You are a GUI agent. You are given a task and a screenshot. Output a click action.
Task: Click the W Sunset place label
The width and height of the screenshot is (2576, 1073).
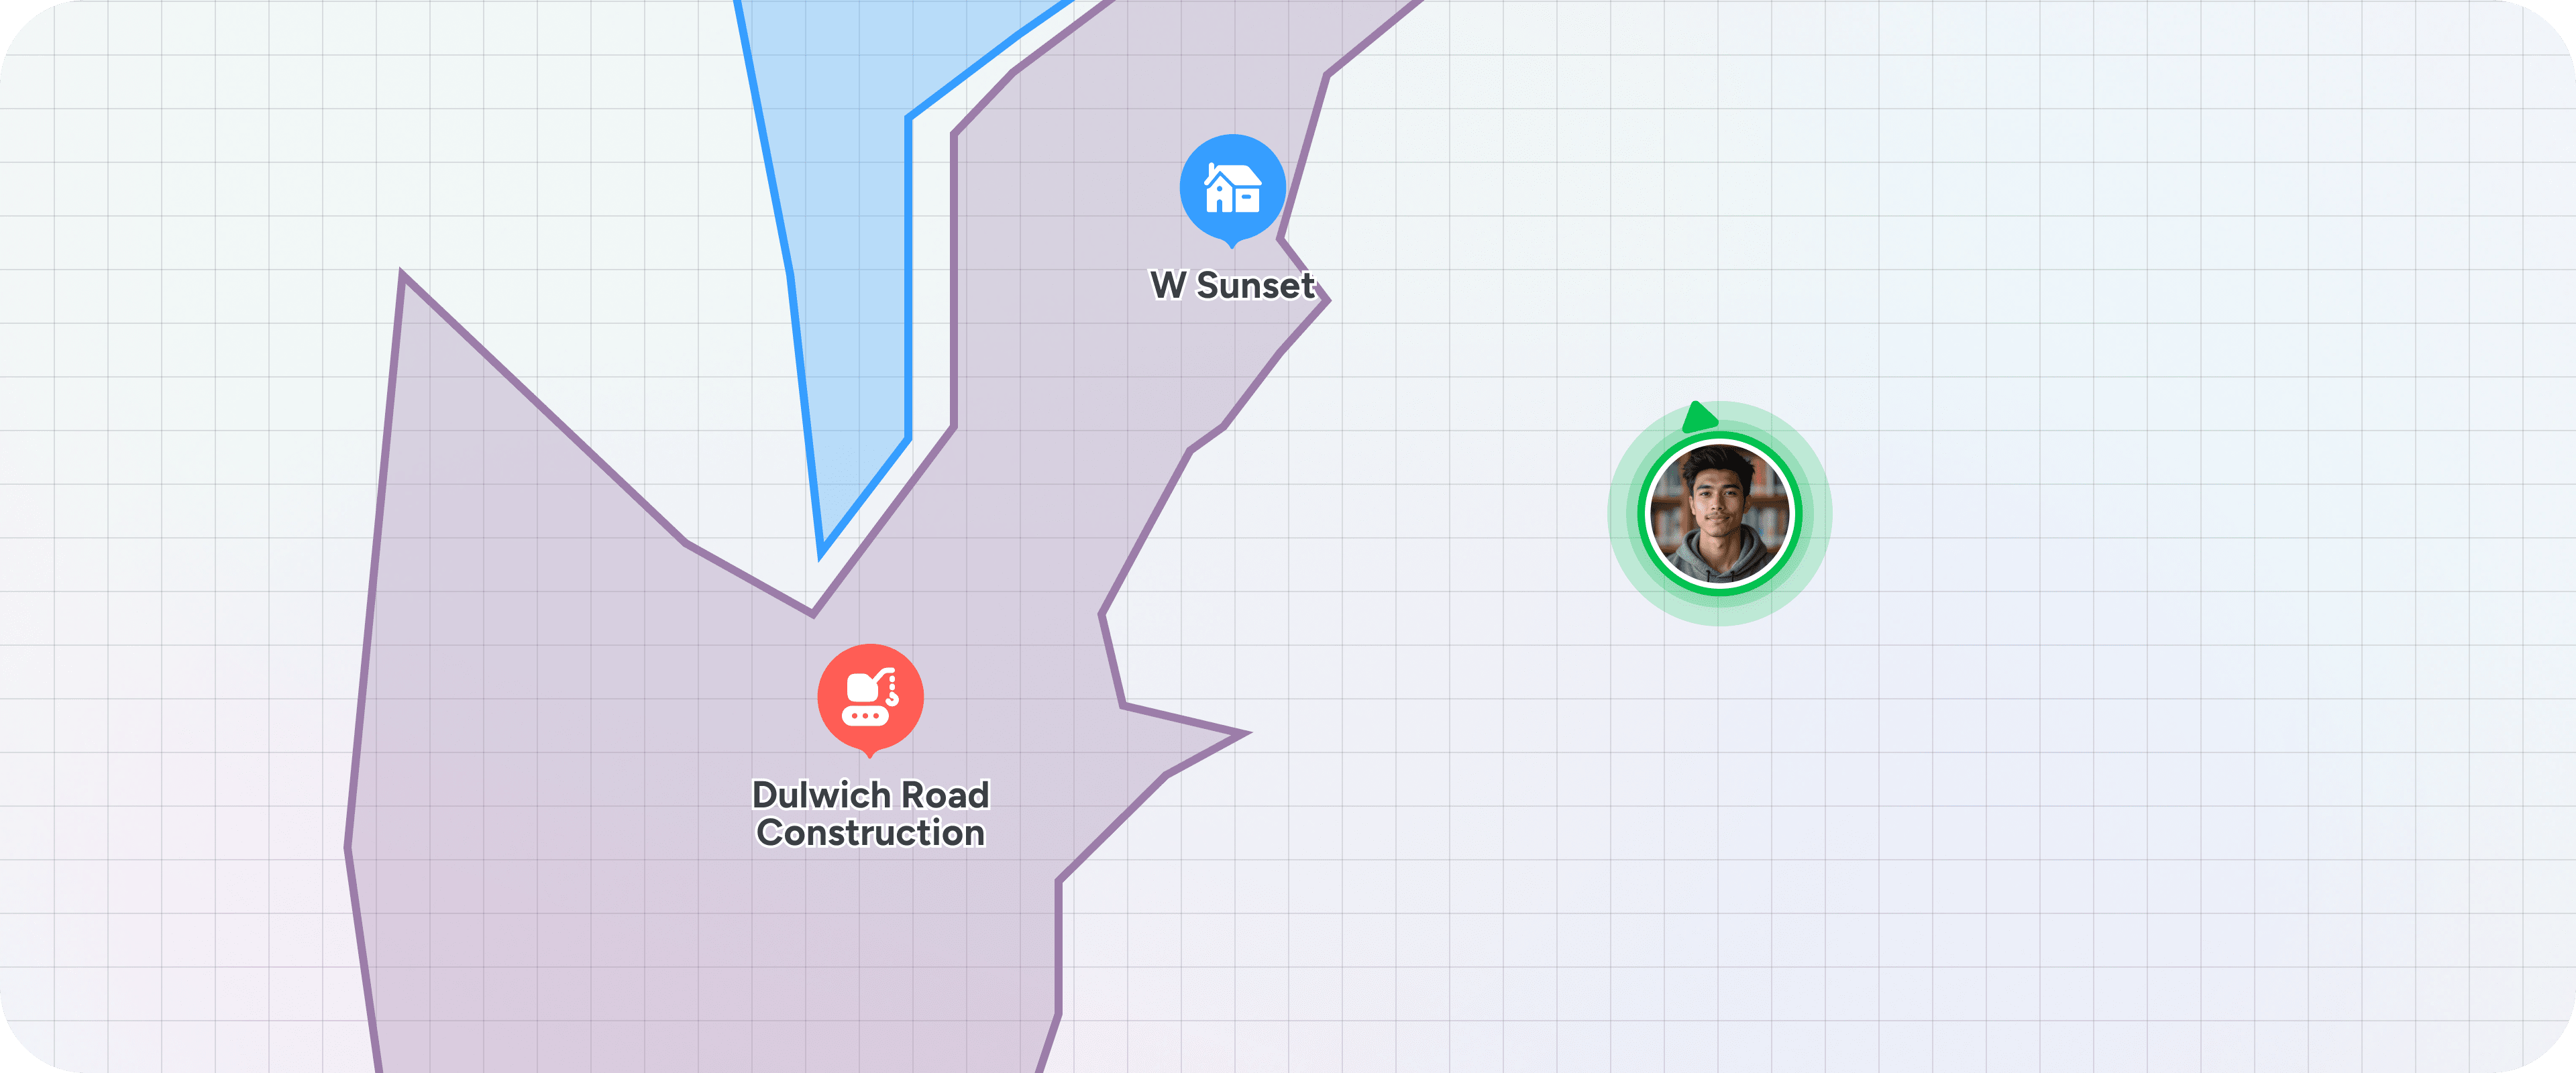(x=1232, y=286)
